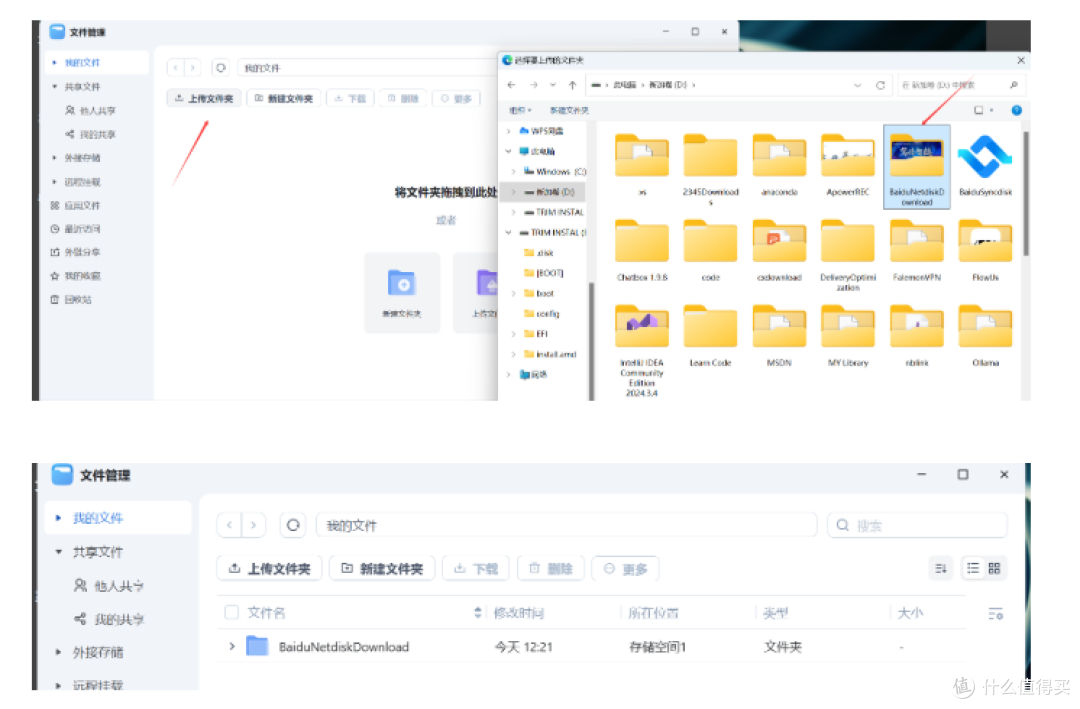The width and height of the screenshot is (1080, 709).
Task: Switch to grid view in lower File Manager
Action: point(994,568)
